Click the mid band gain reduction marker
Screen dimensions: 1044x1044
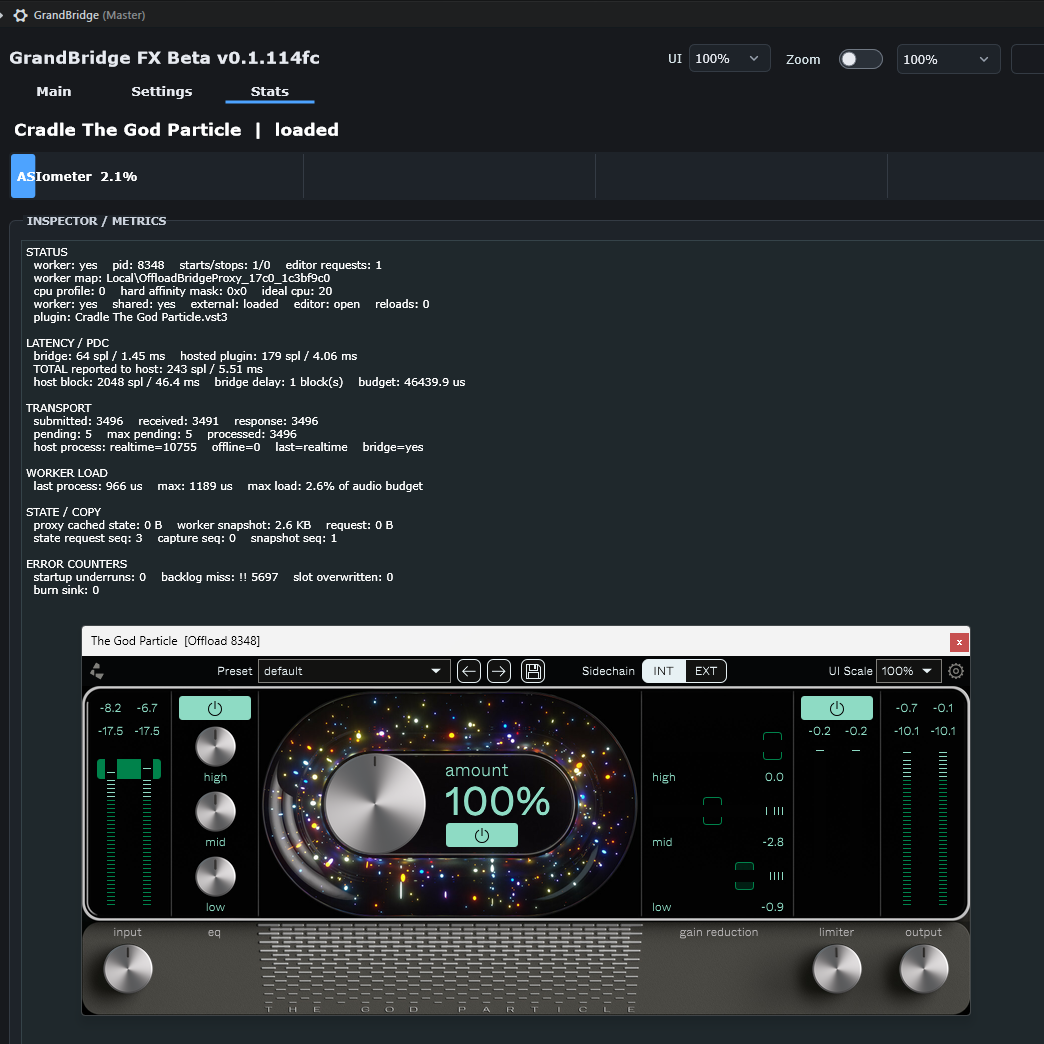(x=712, y=811)
